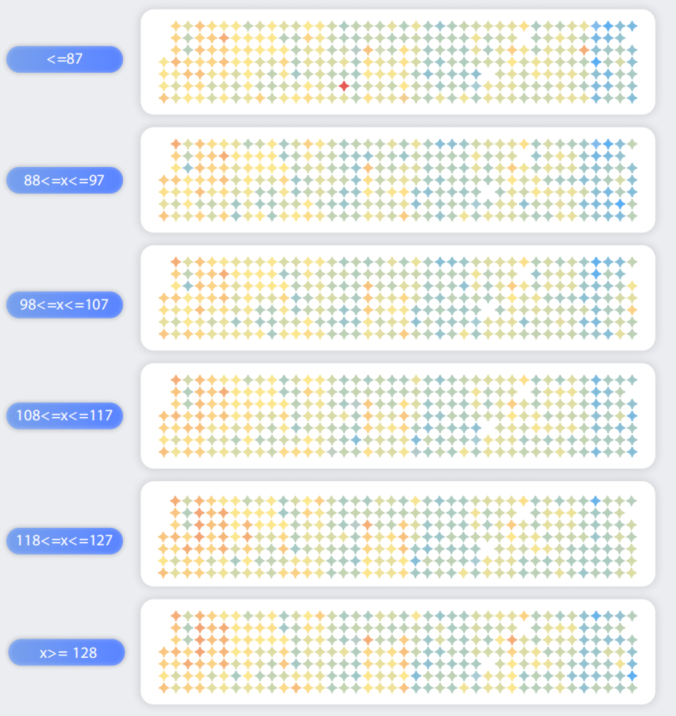
Task: Pick the 118<=x<=127 range button
Action: 65,541
